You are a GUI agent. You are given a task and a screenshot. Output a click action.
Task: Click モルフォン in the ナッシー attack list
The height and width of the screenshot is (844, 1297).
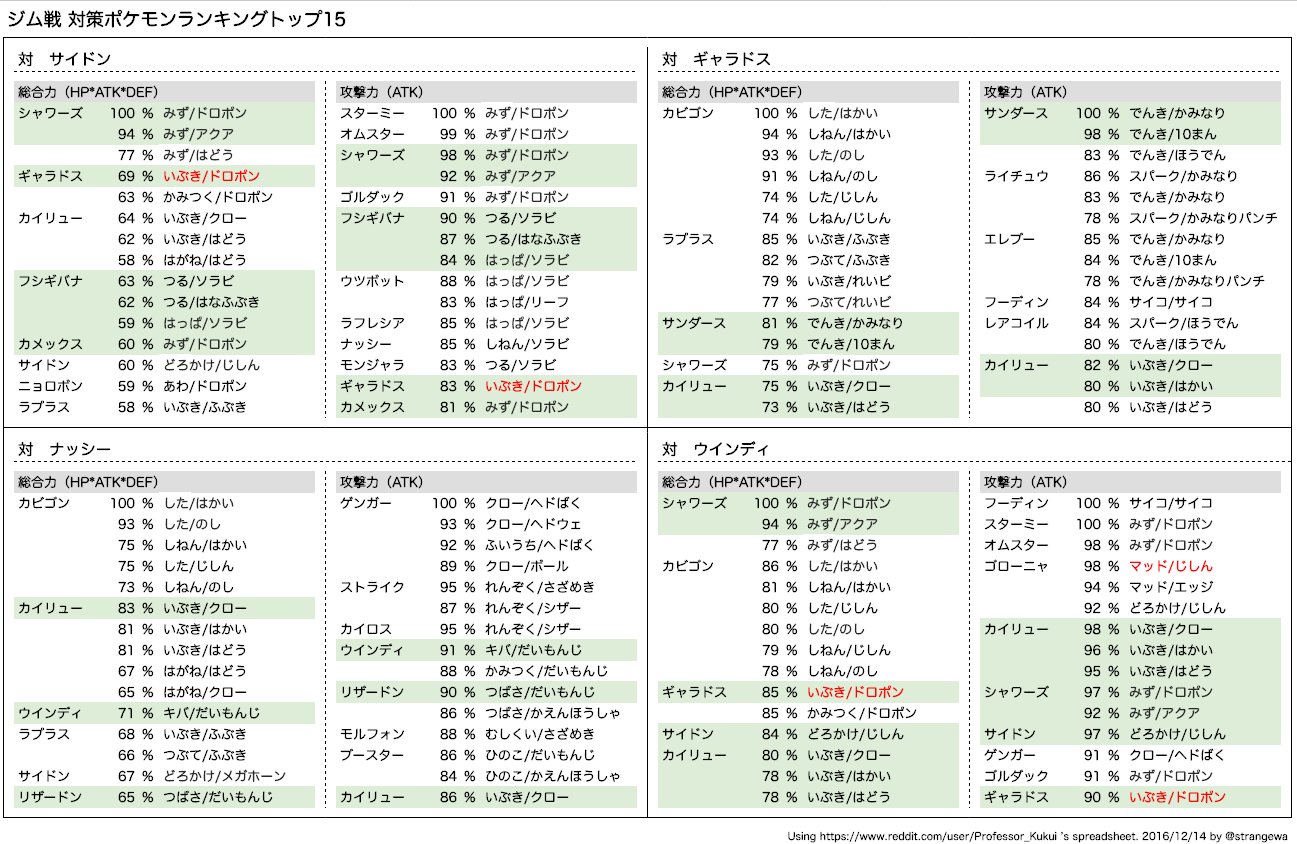coord(372,734)
